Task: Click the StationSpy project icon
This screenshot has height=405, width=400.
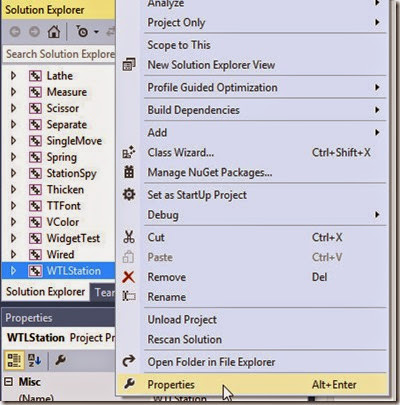Action: pos(35,173)
